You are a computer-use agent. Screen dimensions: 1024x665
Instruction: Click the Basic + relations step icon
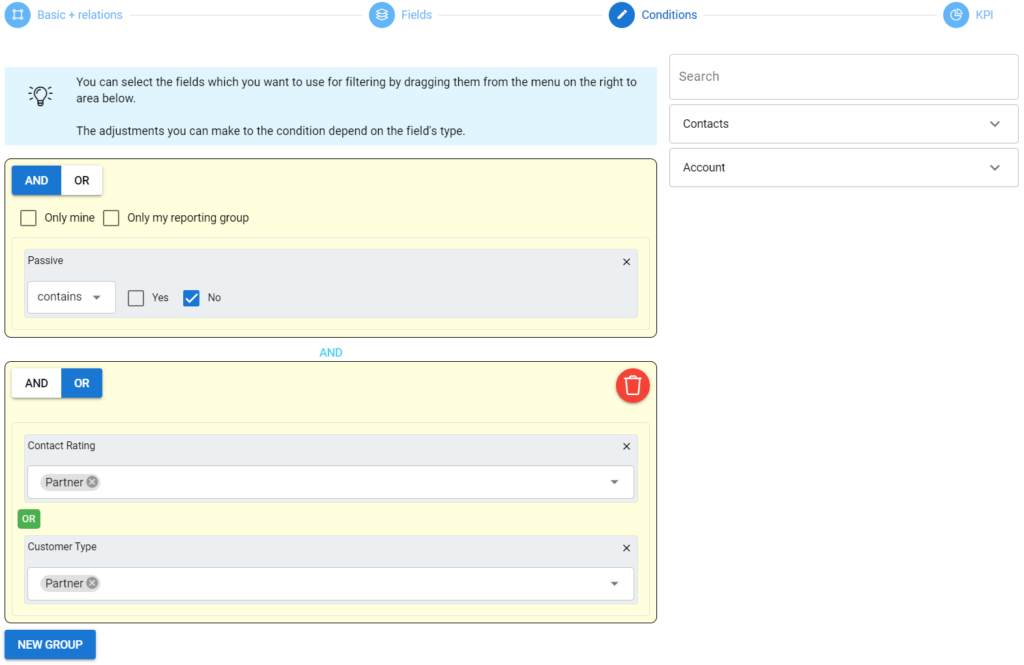(16, 14)
